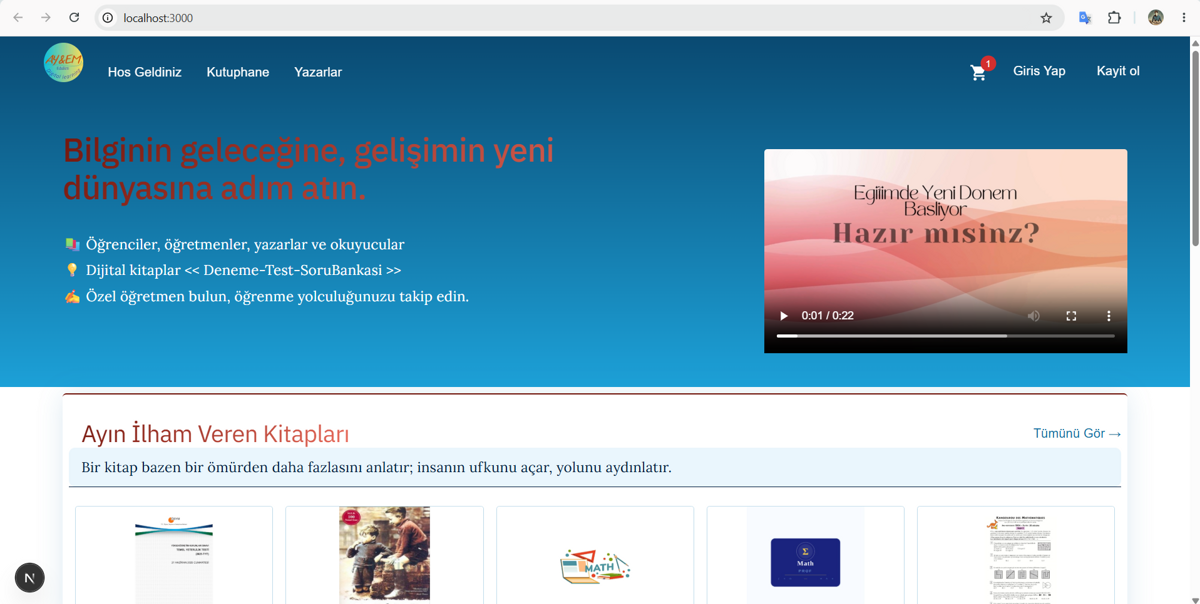
Task: Click the Tümünü Gör link
Action: point(1077,433)
